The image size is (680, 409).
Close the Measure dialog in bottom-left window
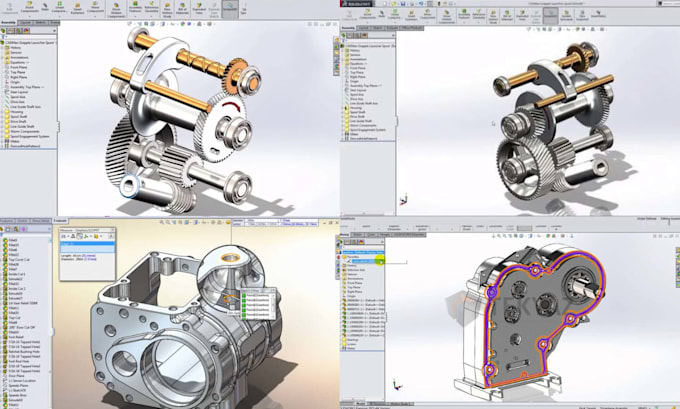(113, 230)
